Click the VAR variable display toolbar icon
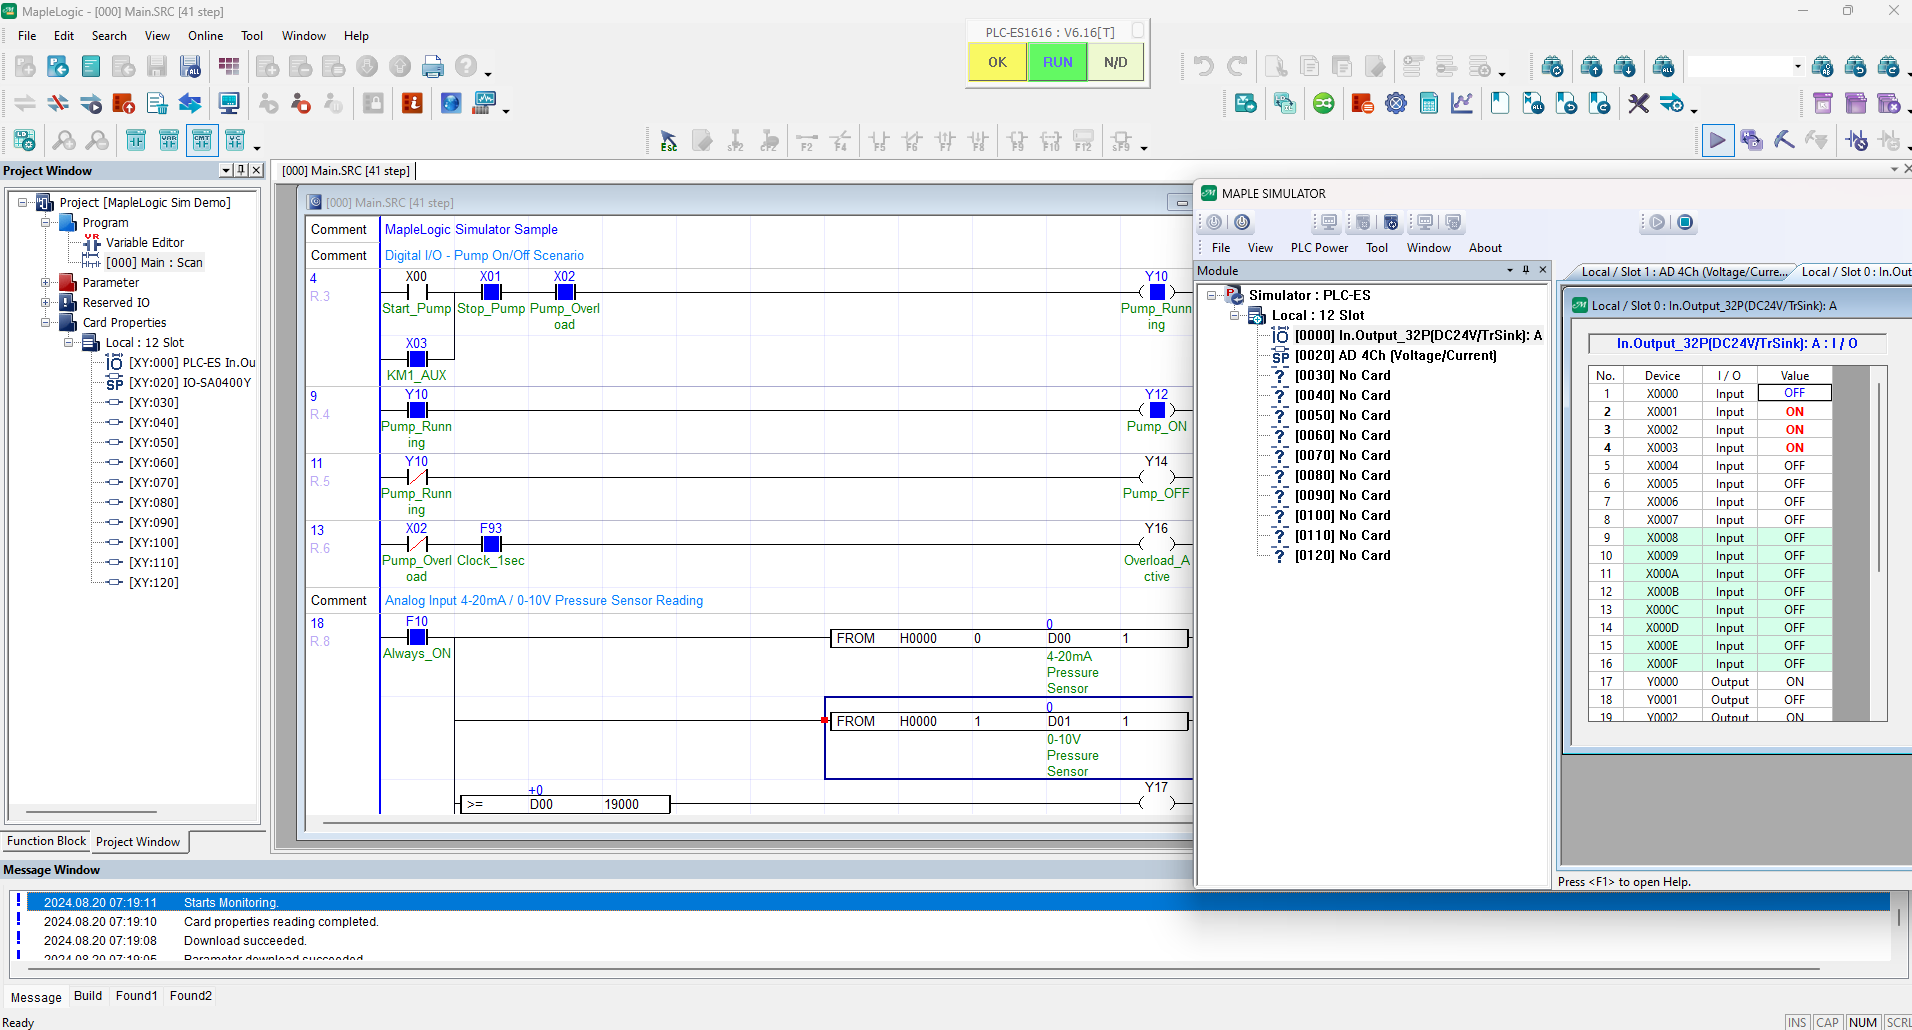 pyautogui.click(x=169, y=140)
